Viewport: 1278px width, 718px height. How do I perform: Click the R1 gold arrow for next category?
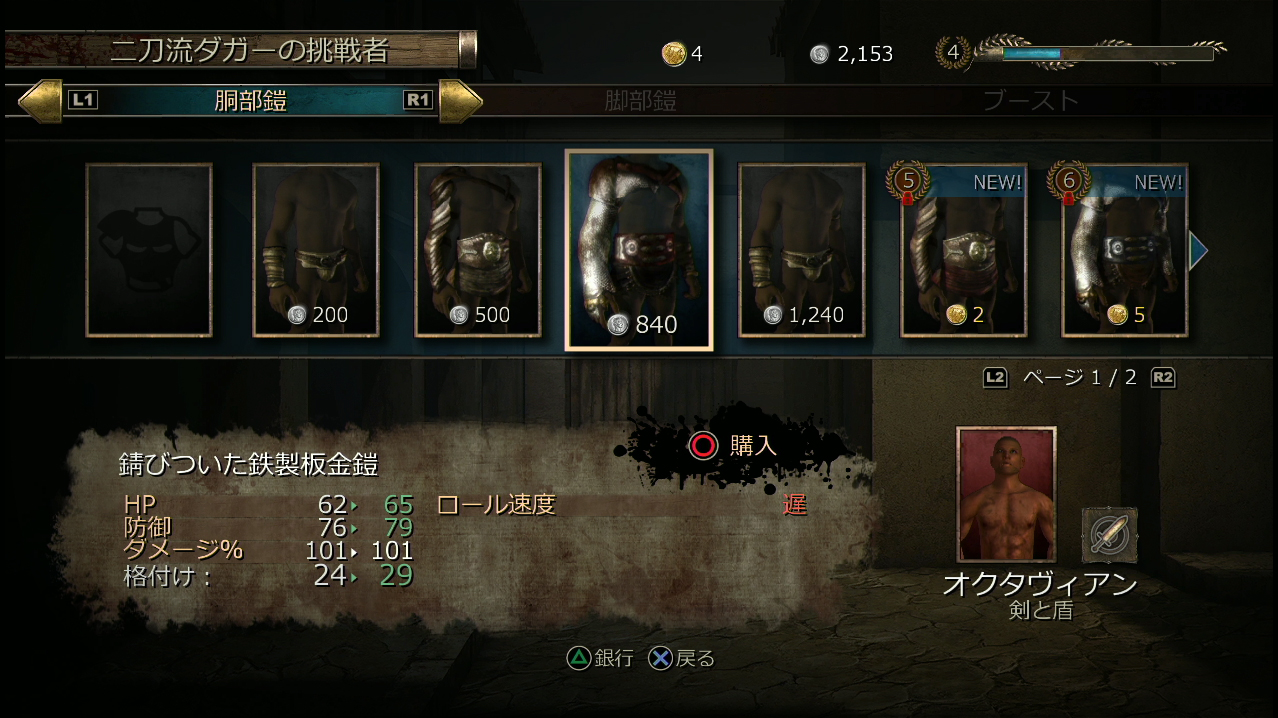pyautogui.click(x=461, y=101)
